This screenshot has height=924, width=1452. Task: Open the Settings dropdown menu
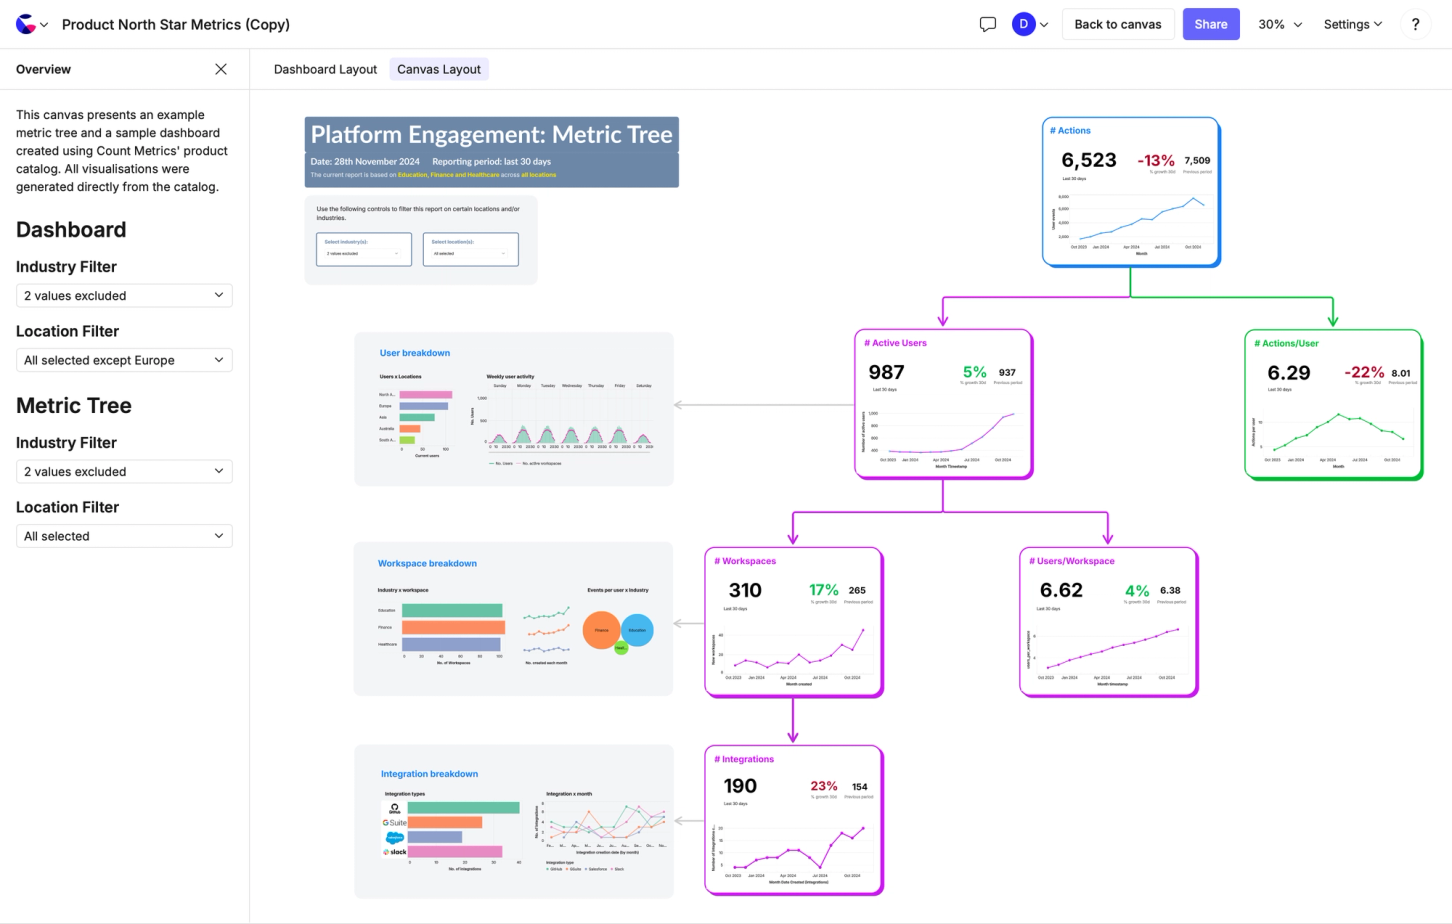pos(1352,24)
